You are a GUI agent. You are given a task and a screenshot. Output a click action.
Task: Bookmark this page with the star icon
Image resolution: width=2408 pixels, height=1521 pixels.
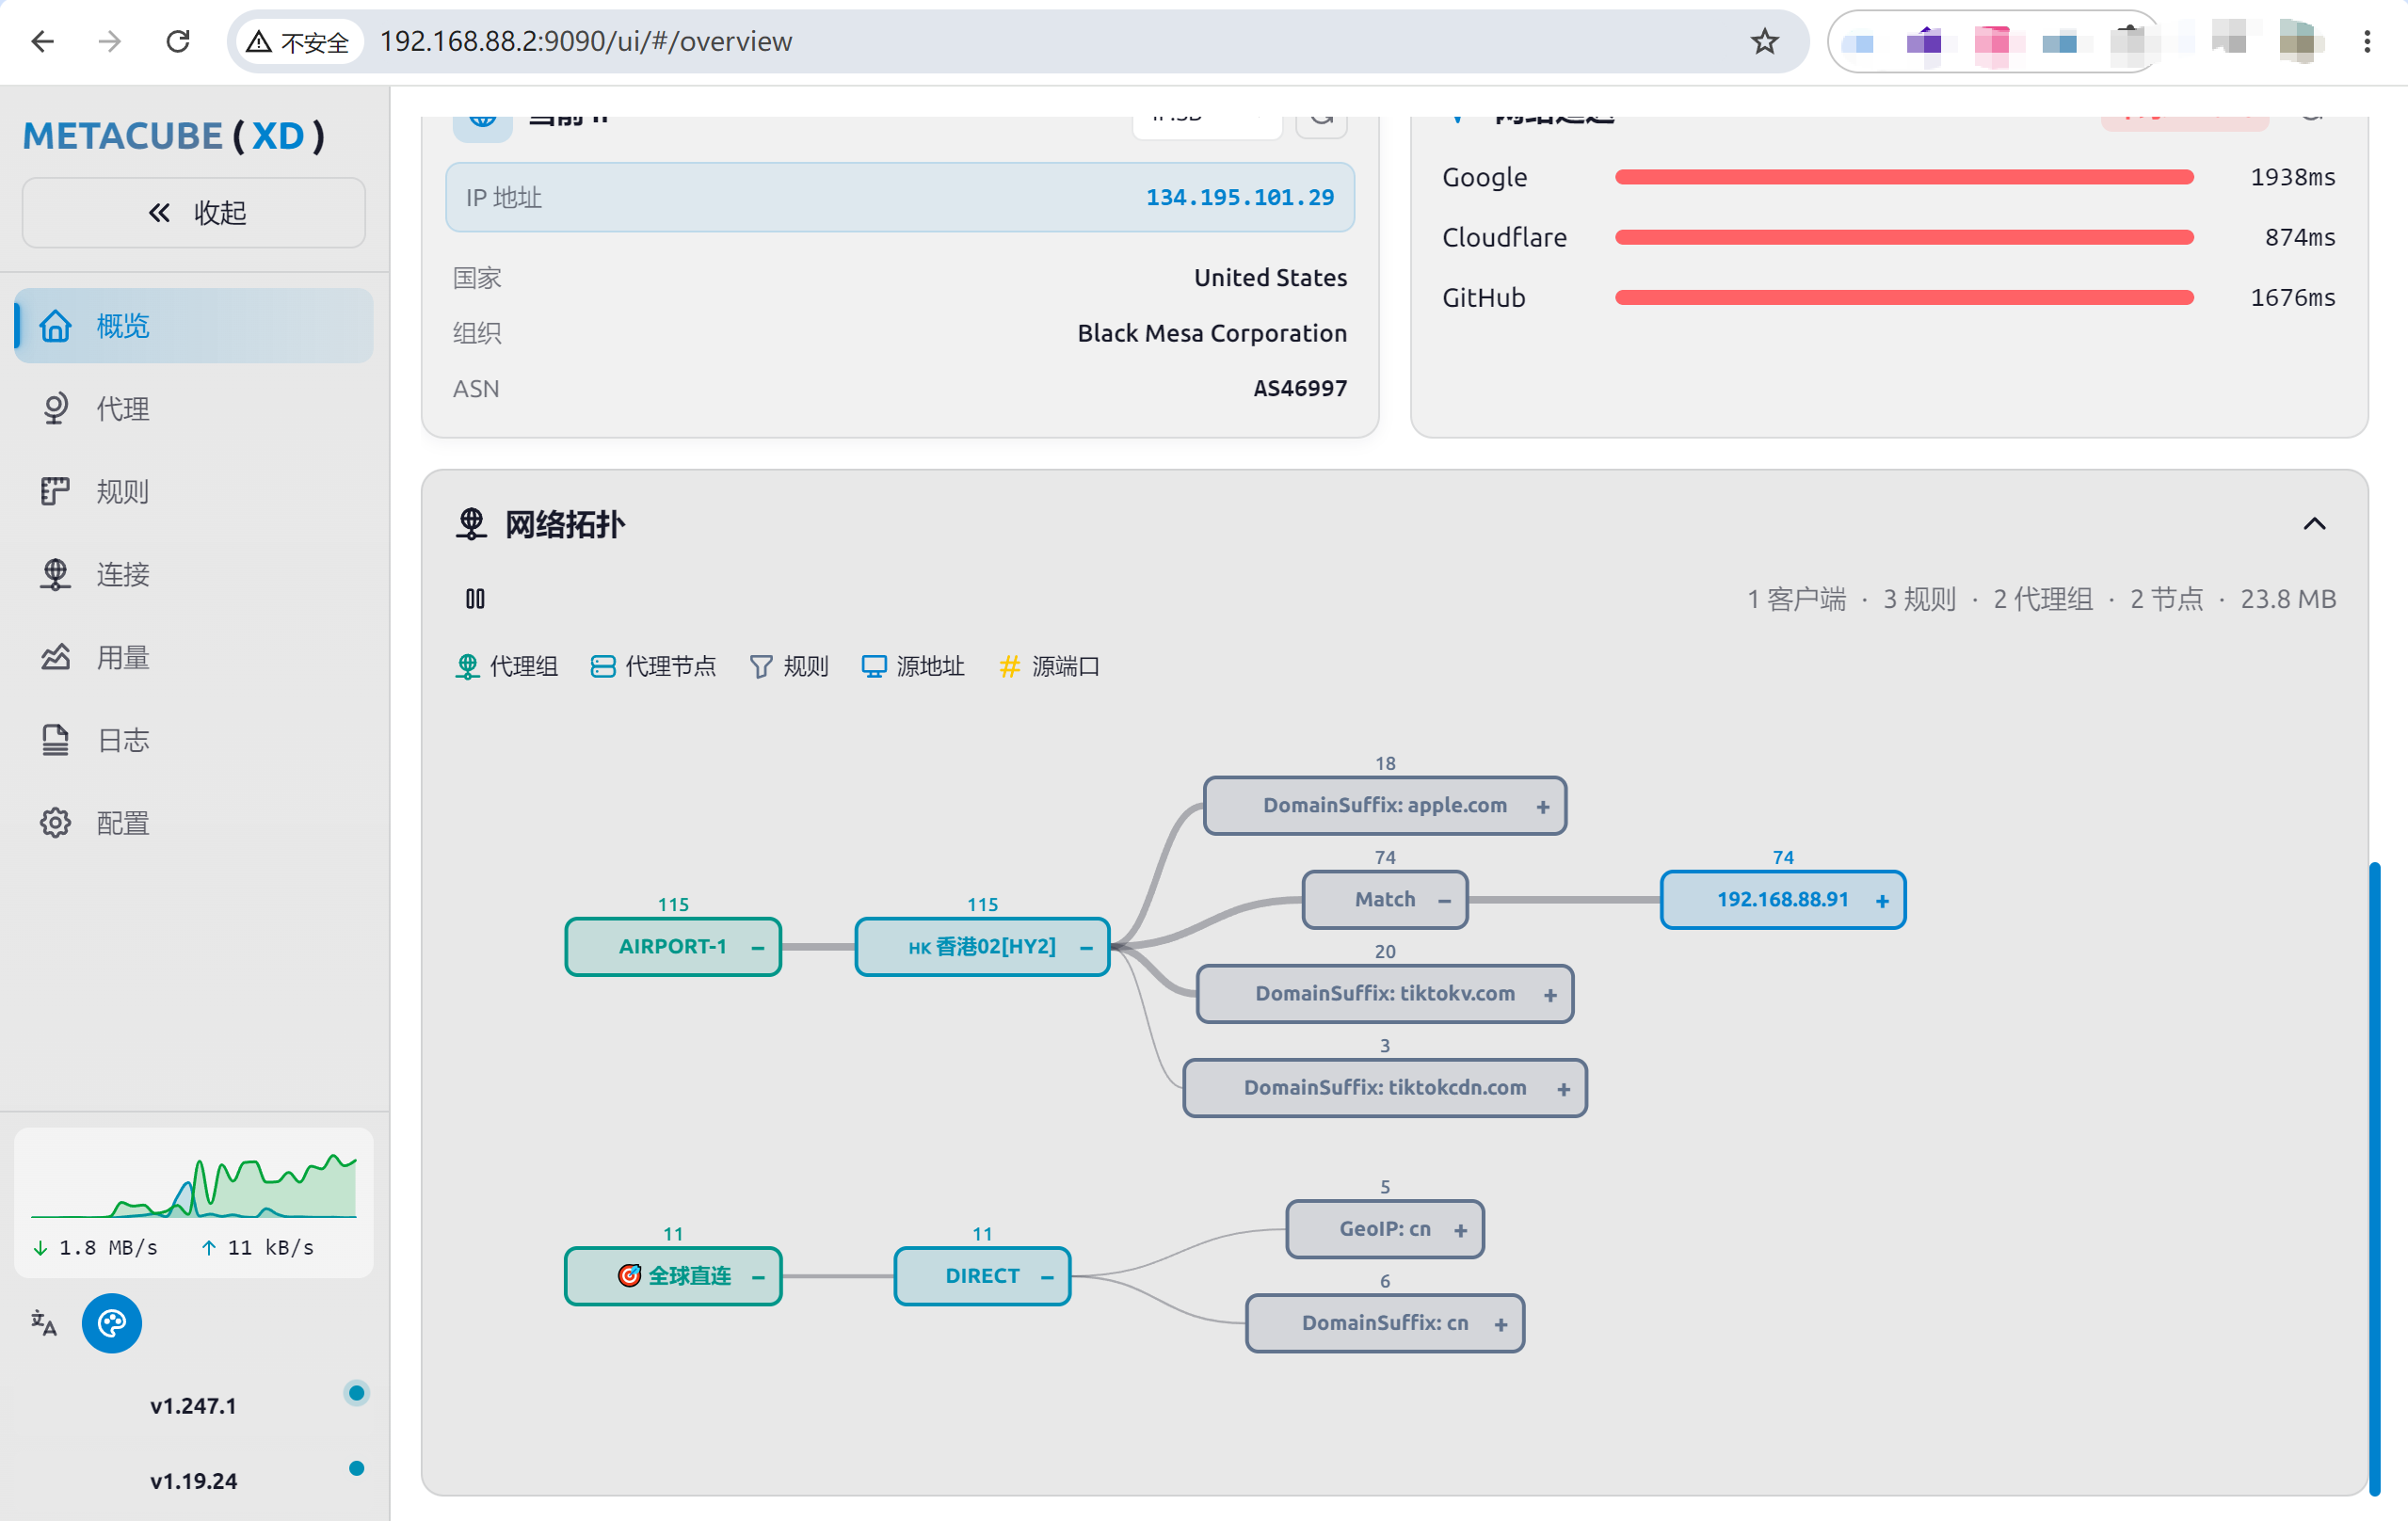[1764, 42]
